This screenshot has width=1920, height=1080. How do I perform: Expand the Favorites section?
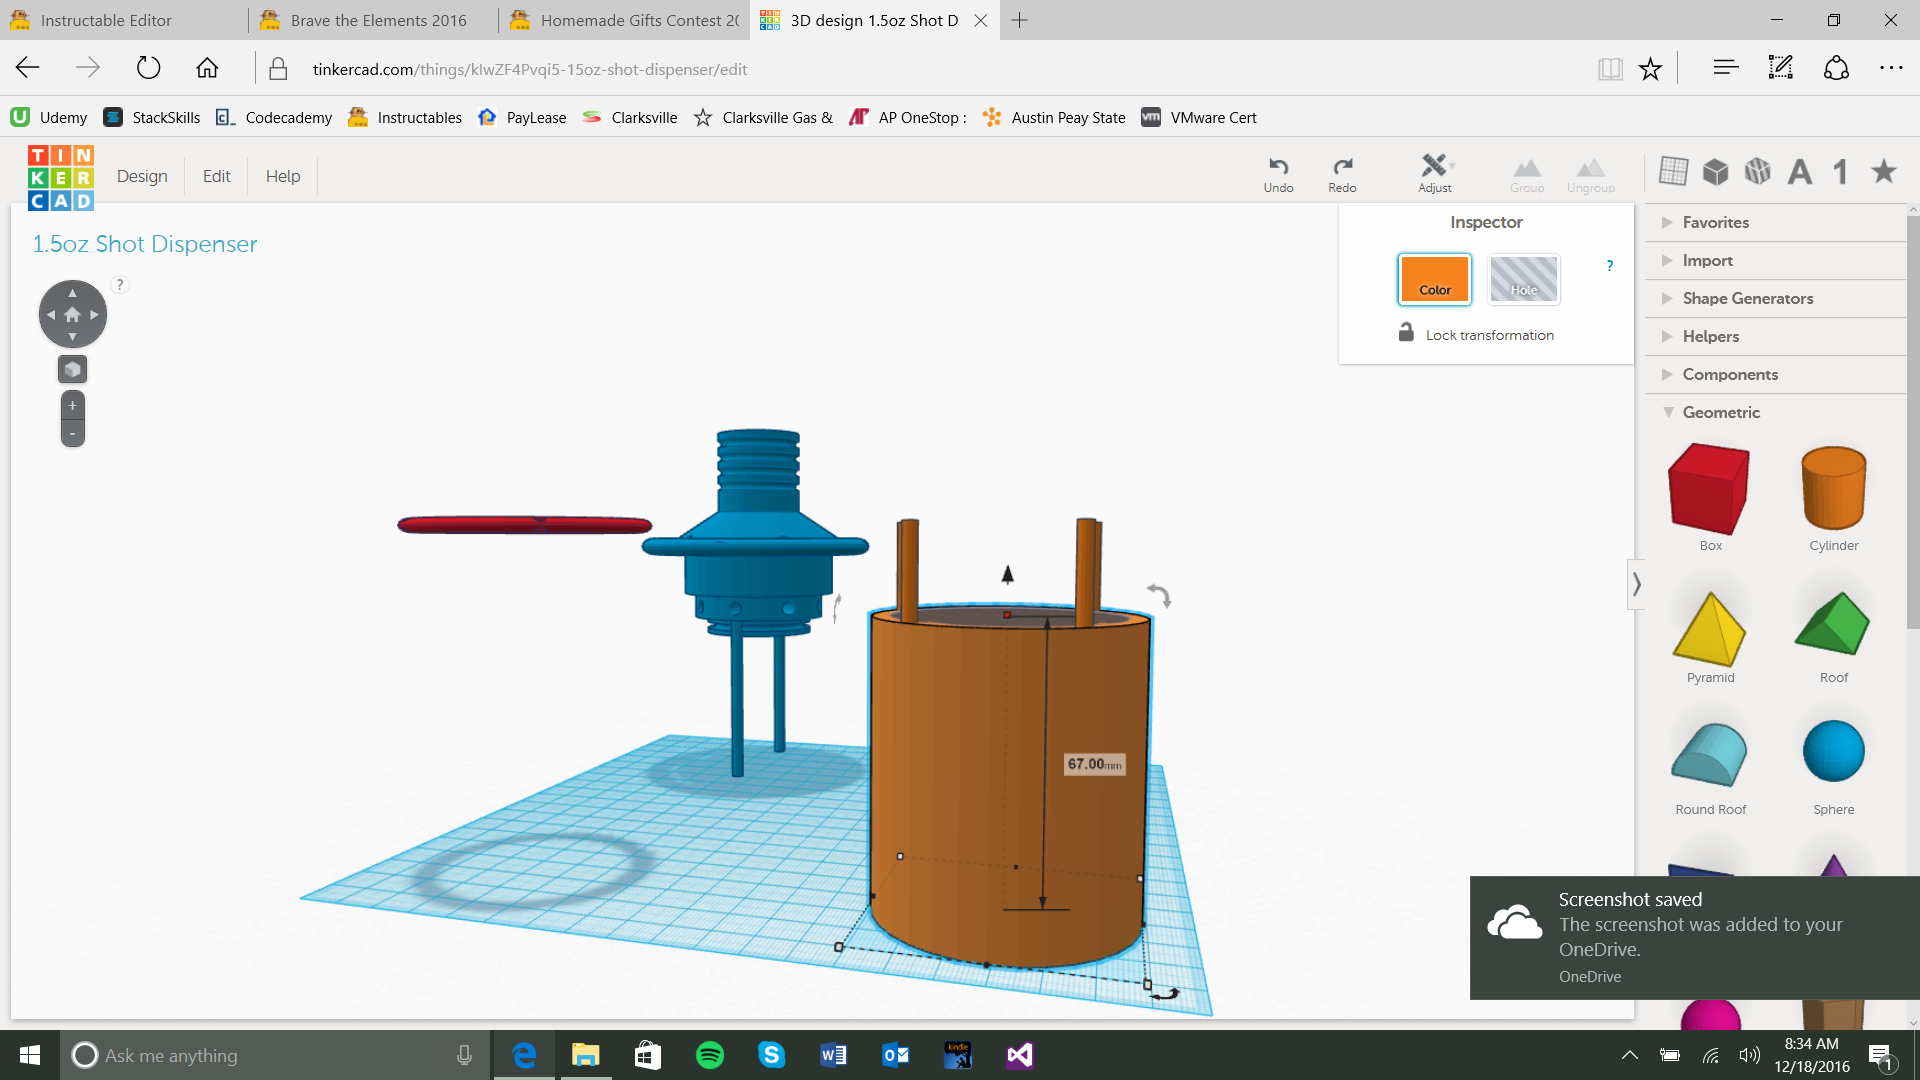tap(1715, 222)
